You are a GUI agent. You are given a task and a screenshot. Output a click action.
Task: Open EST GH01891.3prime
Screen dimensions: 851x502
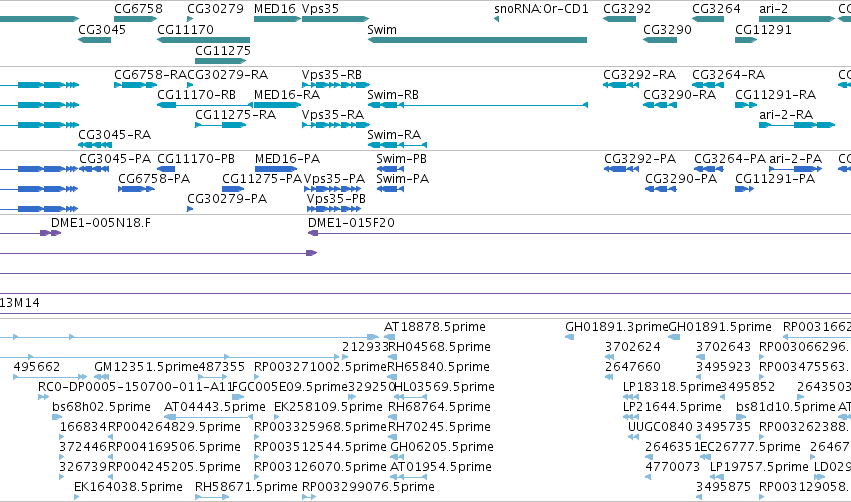(x=570, y=337)
